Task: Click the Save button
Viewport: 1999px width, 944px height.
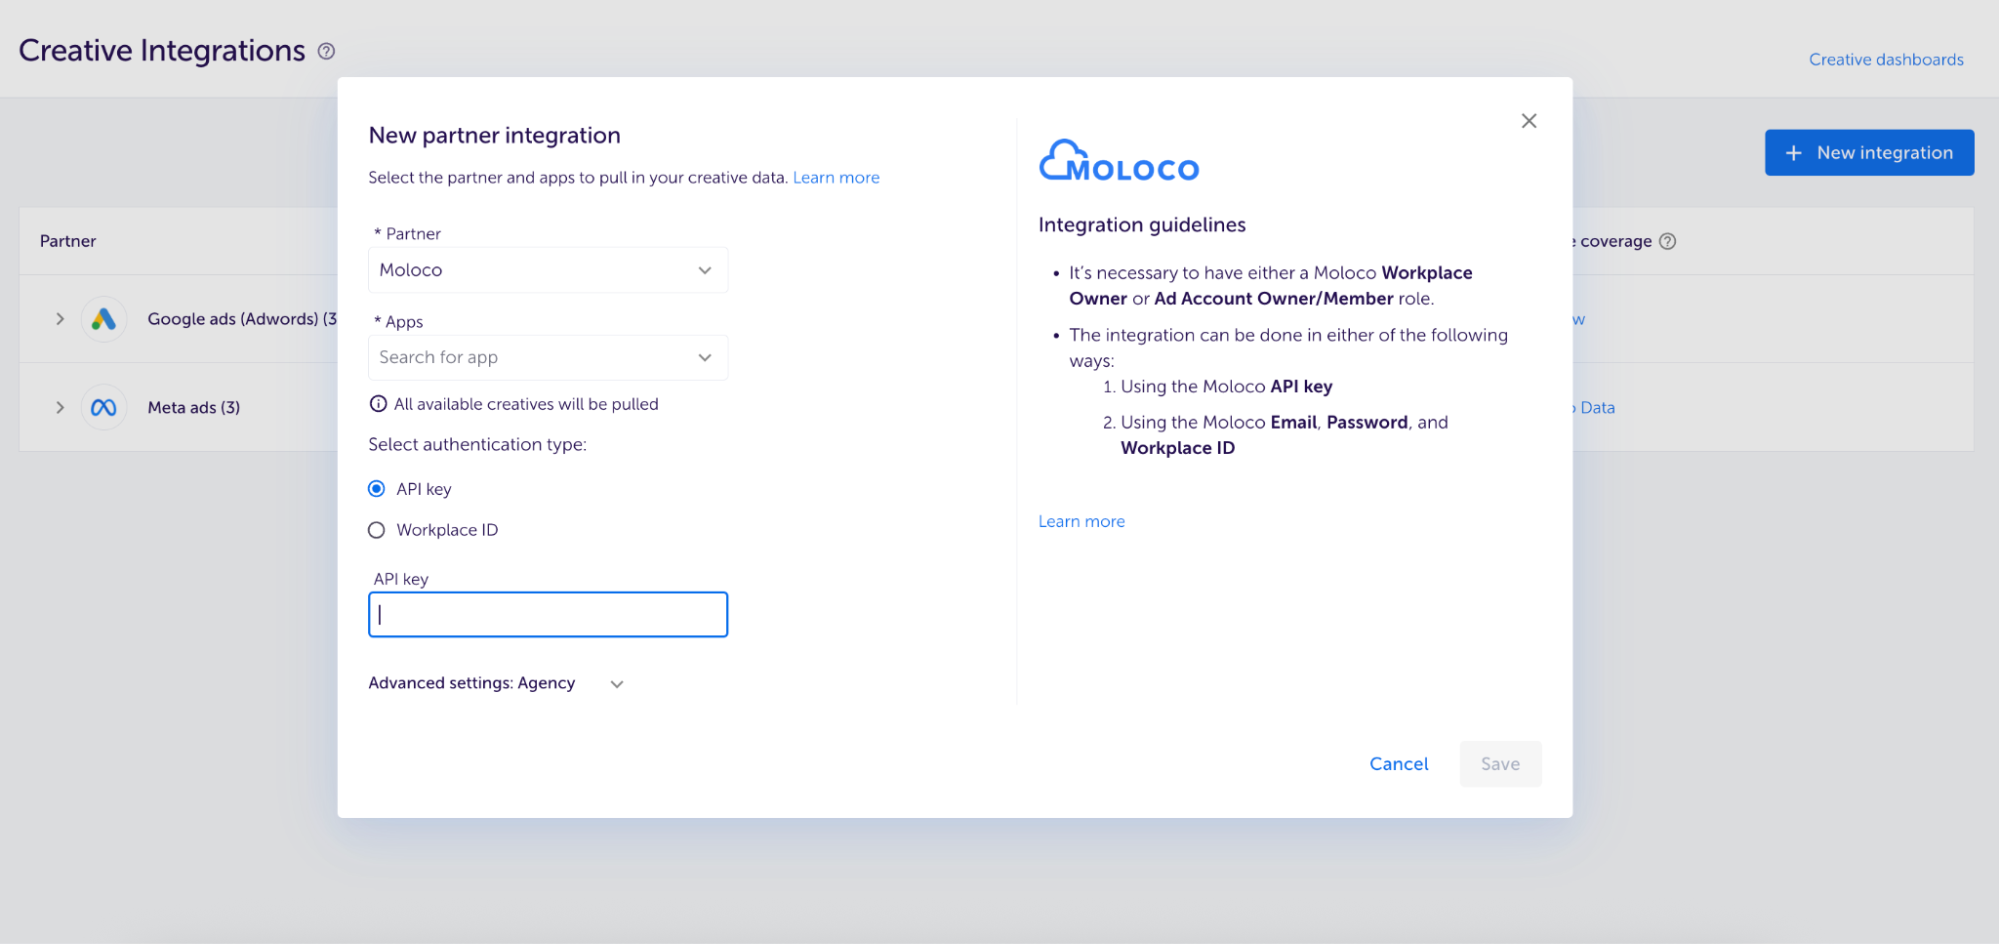Action: 1500,764
